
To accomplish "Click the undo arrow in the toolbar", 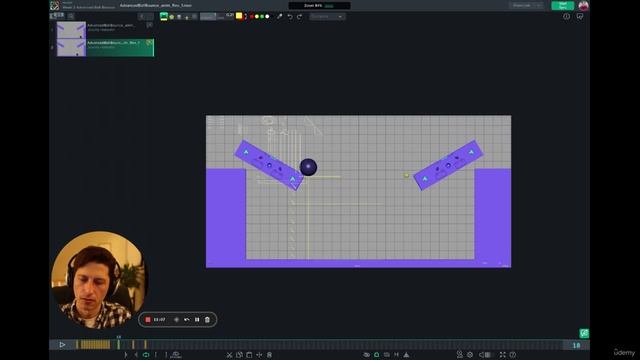I will 290,17.
